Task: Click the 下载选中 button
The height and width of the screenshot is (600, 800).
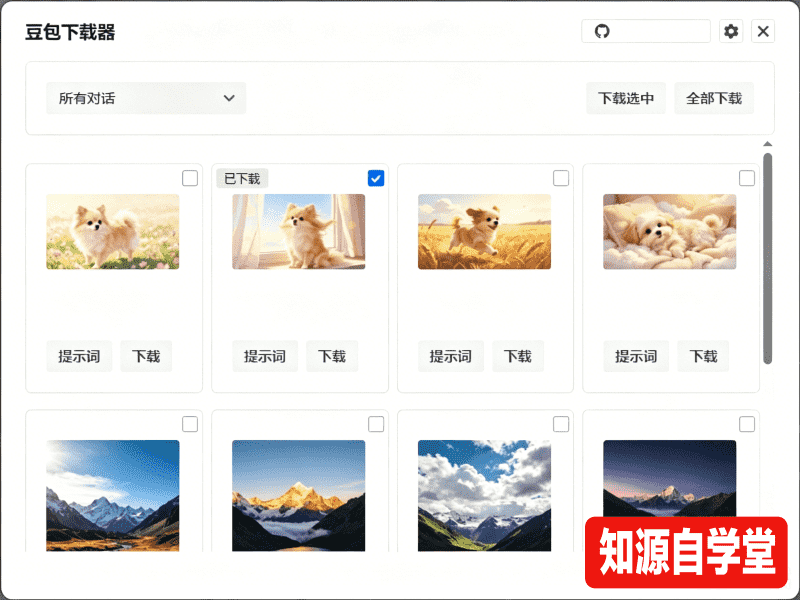Action: click(626, 98)
